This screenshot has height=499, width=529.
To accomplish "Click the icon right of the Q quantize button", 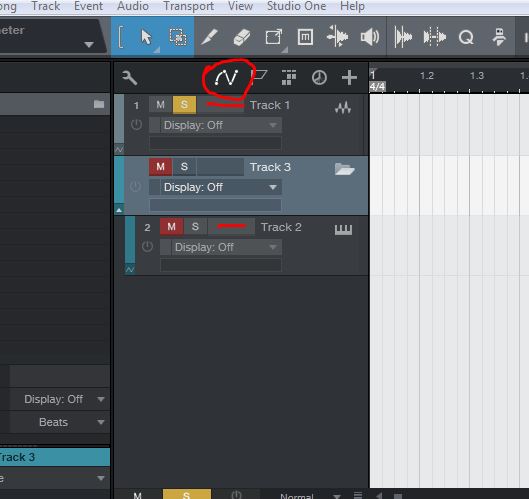I will tap(499, 37).
